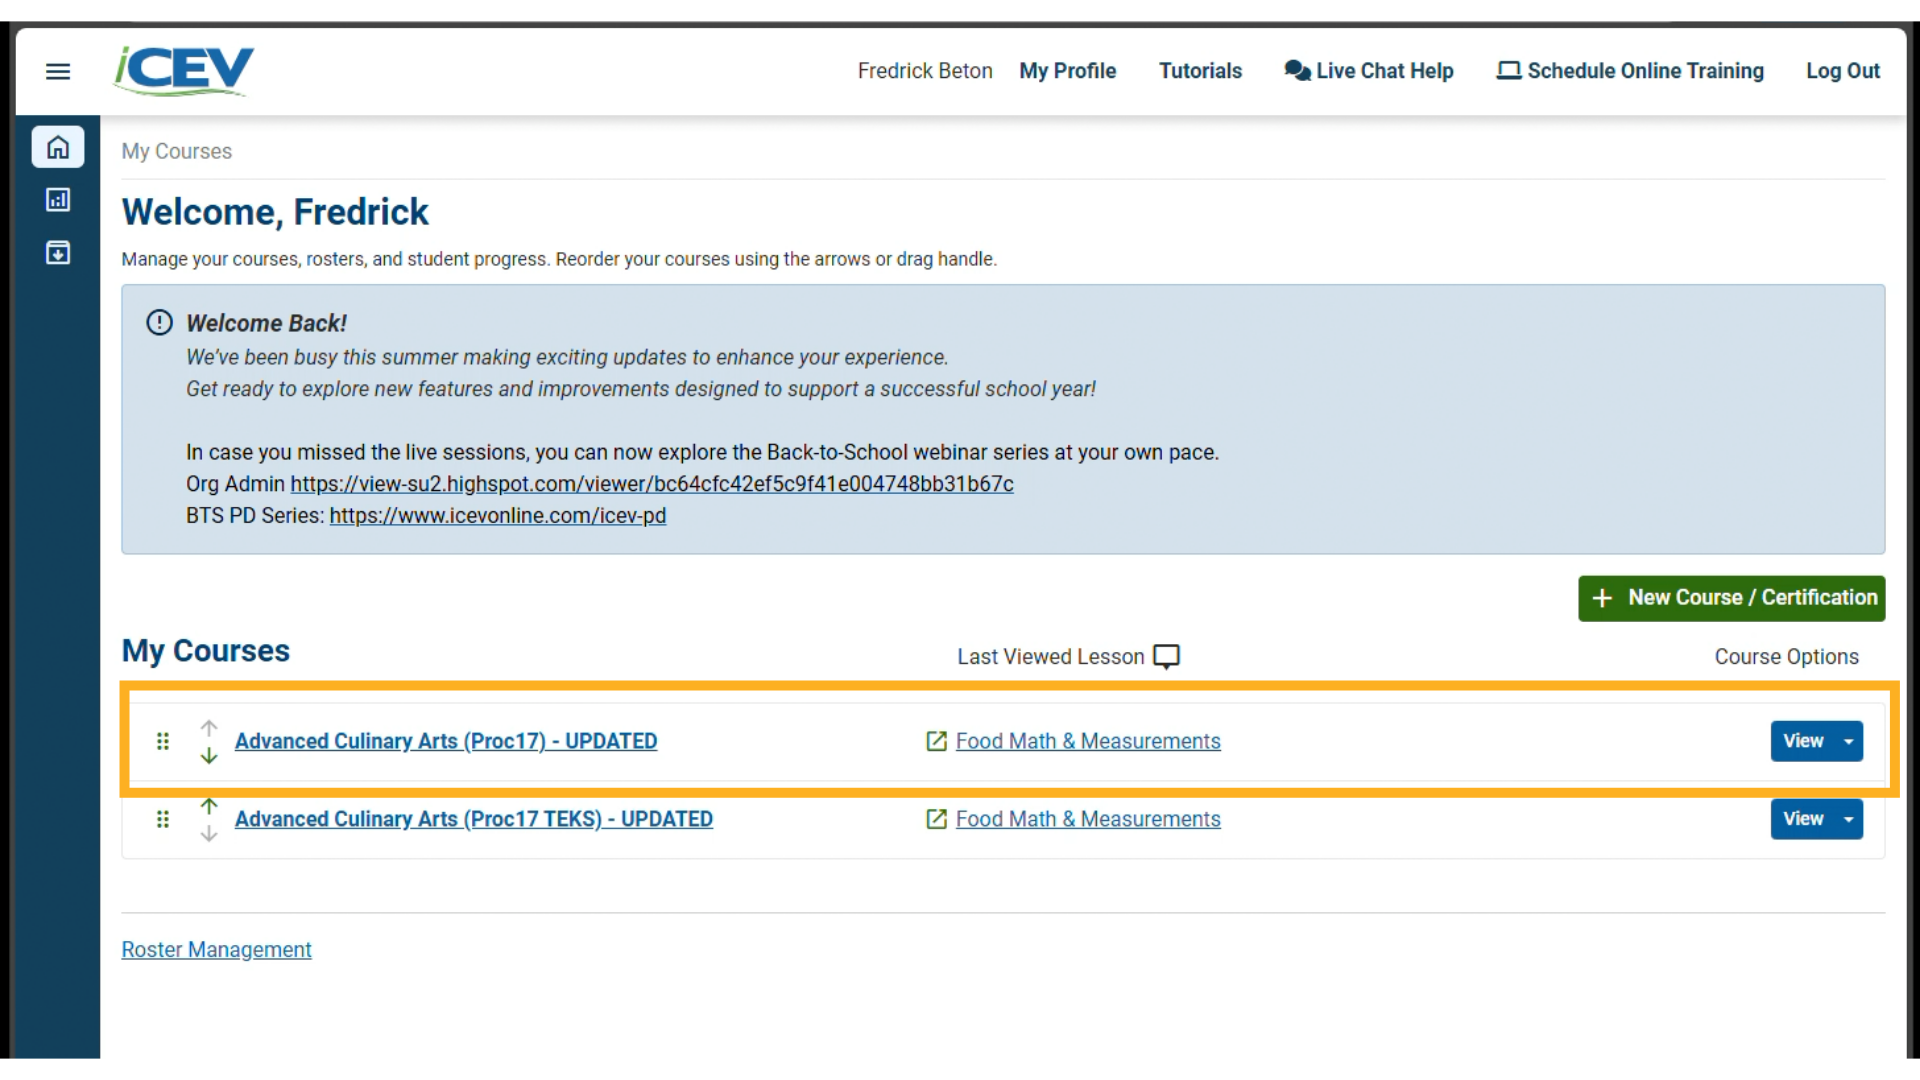Move Proc17 TEKS course up with arrow
Screen dimensions: 1920x1080
[208, 806]
